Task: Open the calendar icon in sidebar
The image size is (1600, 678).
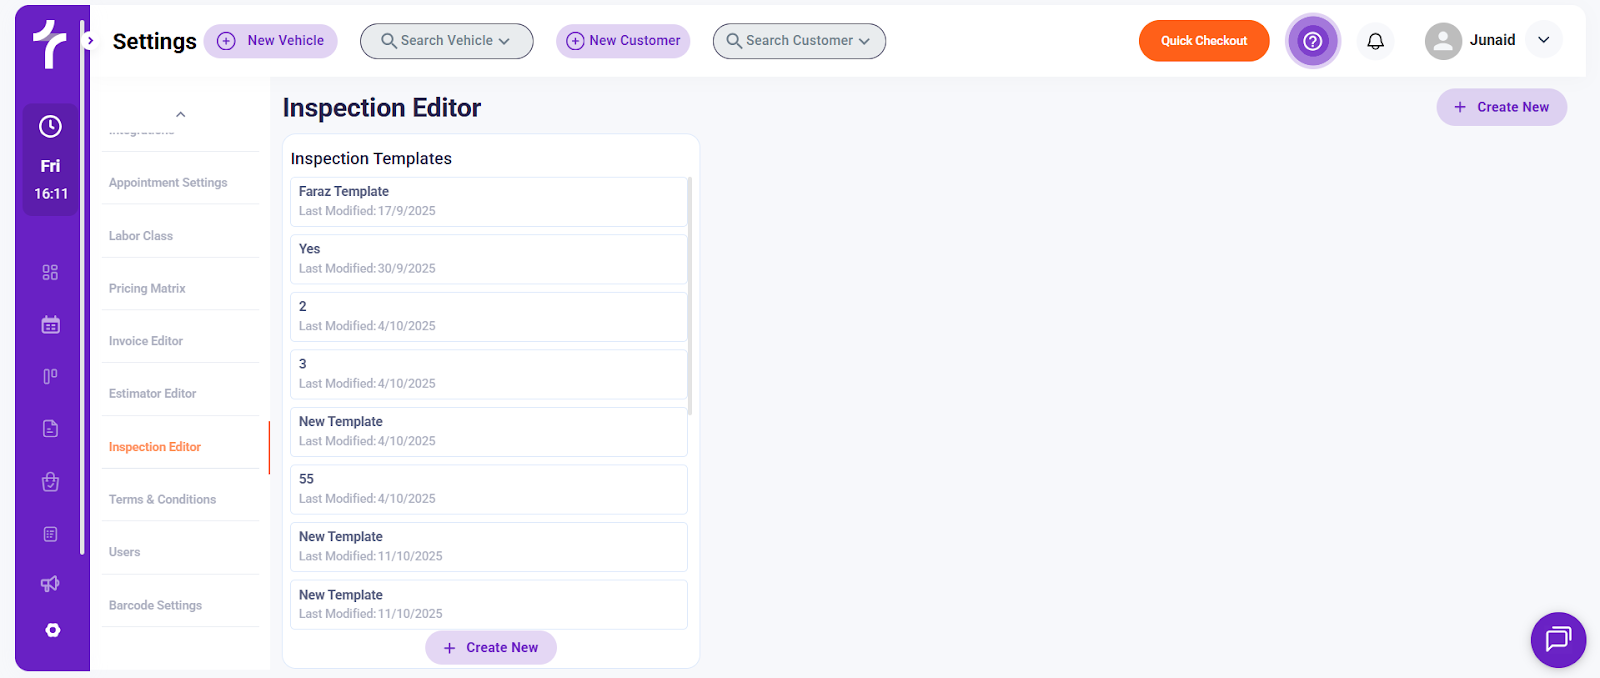Action: [x=50, y=325]
